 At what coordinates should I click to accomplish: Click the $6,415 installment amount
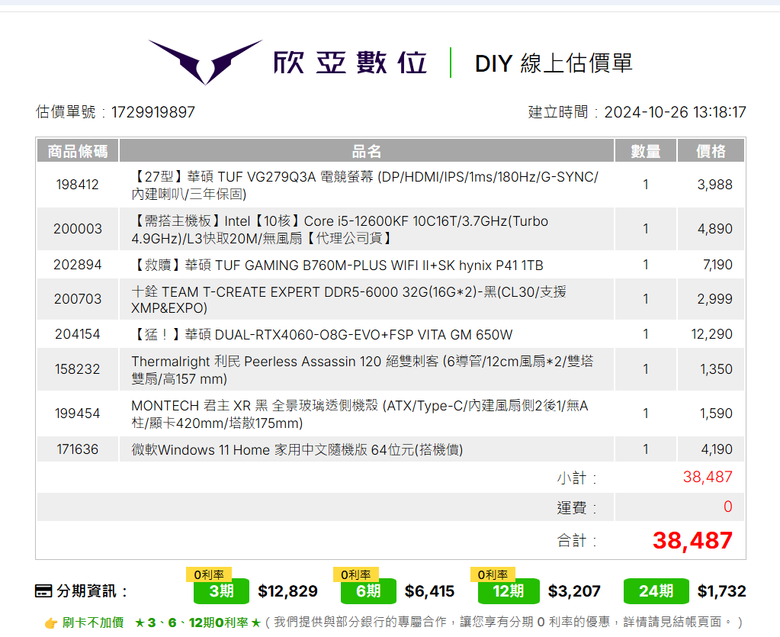(429, 591)
